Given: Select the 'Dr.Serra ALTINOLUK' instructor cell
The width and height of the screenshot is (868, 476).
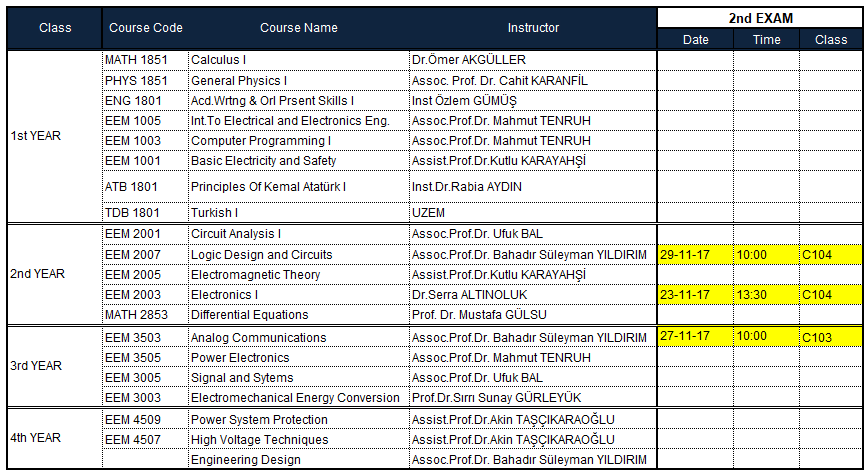Looking at the screenshot, I should (x=533, y=295).
